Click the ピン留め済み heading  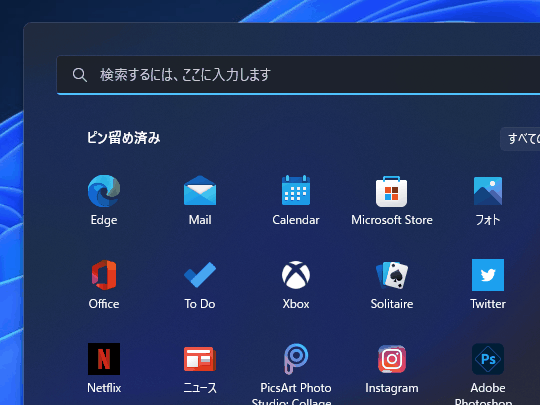tap(123, 138)
